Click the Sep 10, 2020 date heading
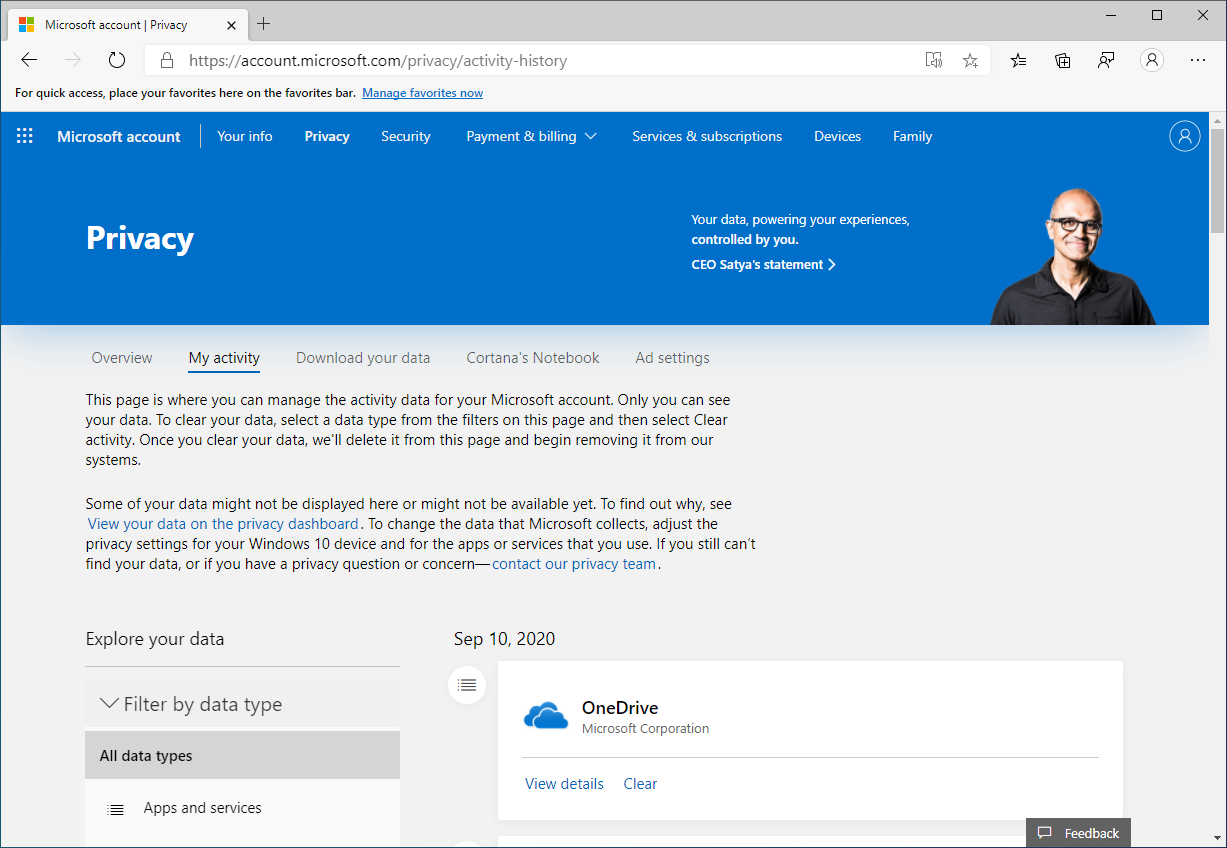This screenshot has height=848, width=1227. coord(504,639)
